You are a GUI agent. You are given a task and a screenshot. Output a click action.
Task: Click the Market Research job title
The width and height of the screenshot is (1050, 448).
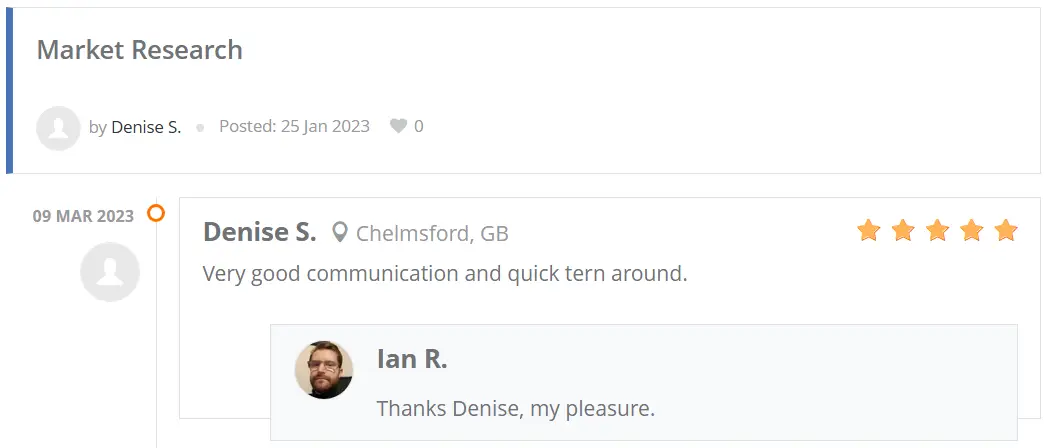(139, 50)
